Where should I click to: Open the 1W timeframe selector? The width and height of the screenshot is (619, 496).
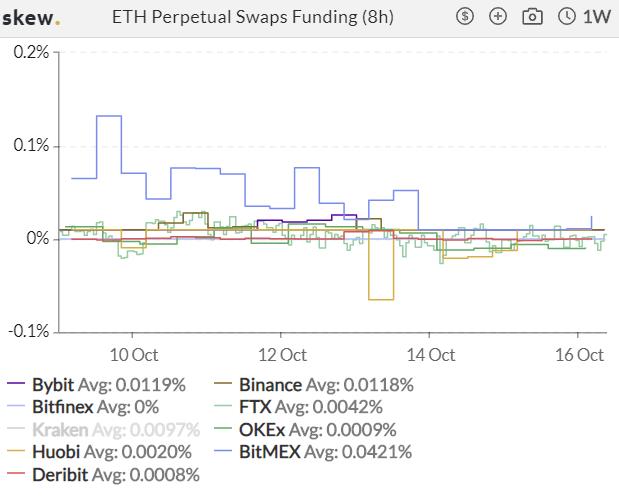[597, 17]
